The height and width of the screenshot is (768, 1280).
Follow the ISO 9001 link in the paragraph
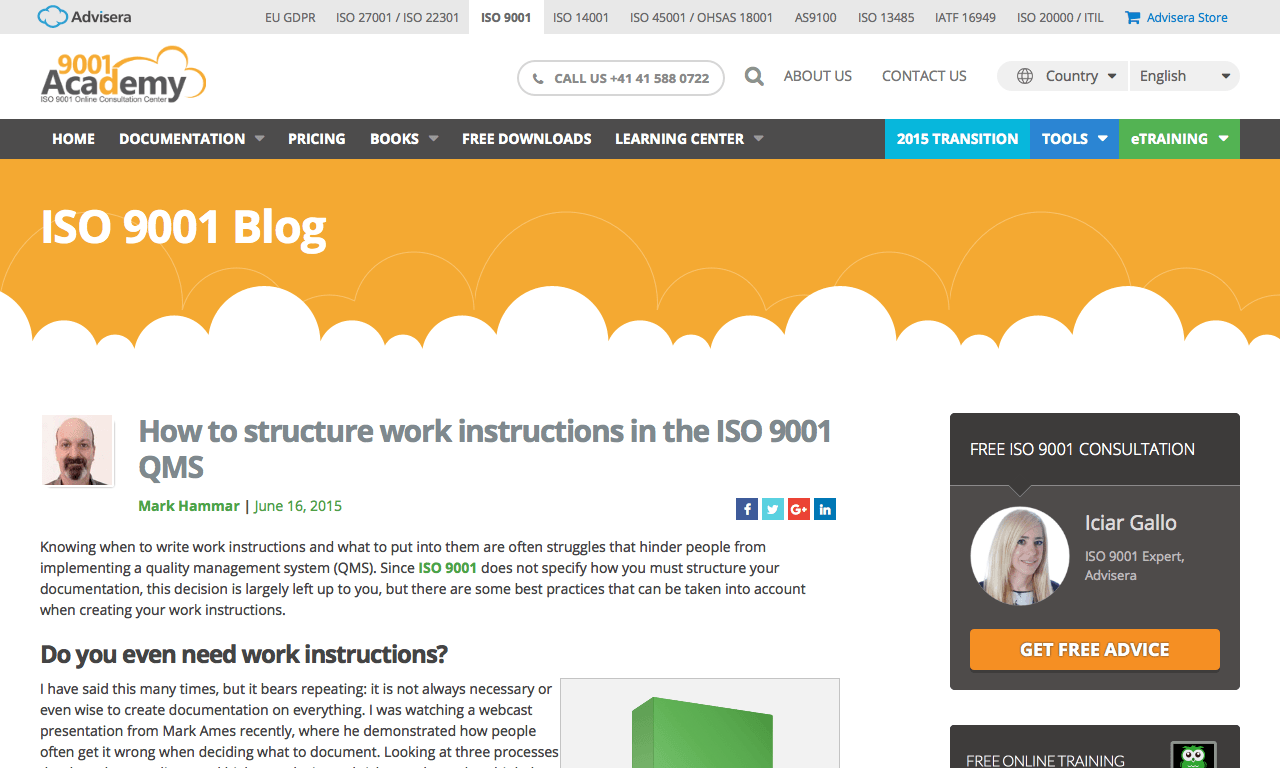click(x=447, y=568)
